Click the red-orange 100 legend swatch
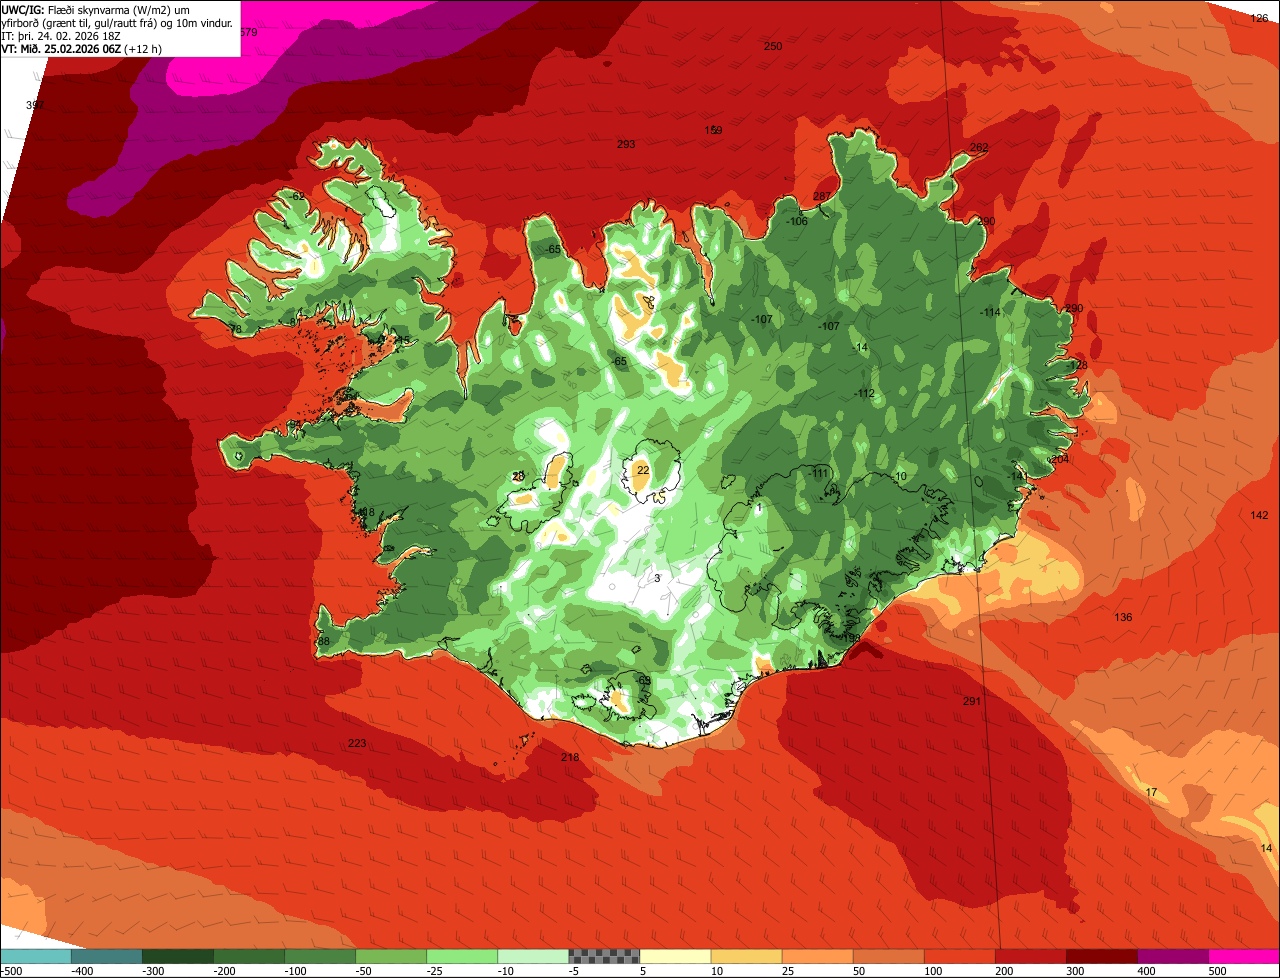This screenshot has width=1280, height=978. tap(959, 956)
